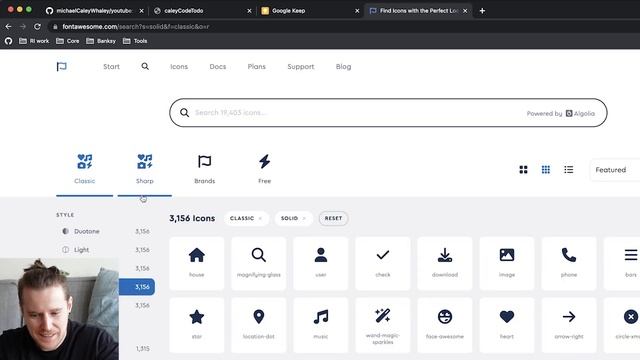Open a new browser tab
This screenshot has width=640, height=360.
click(482, 11)
